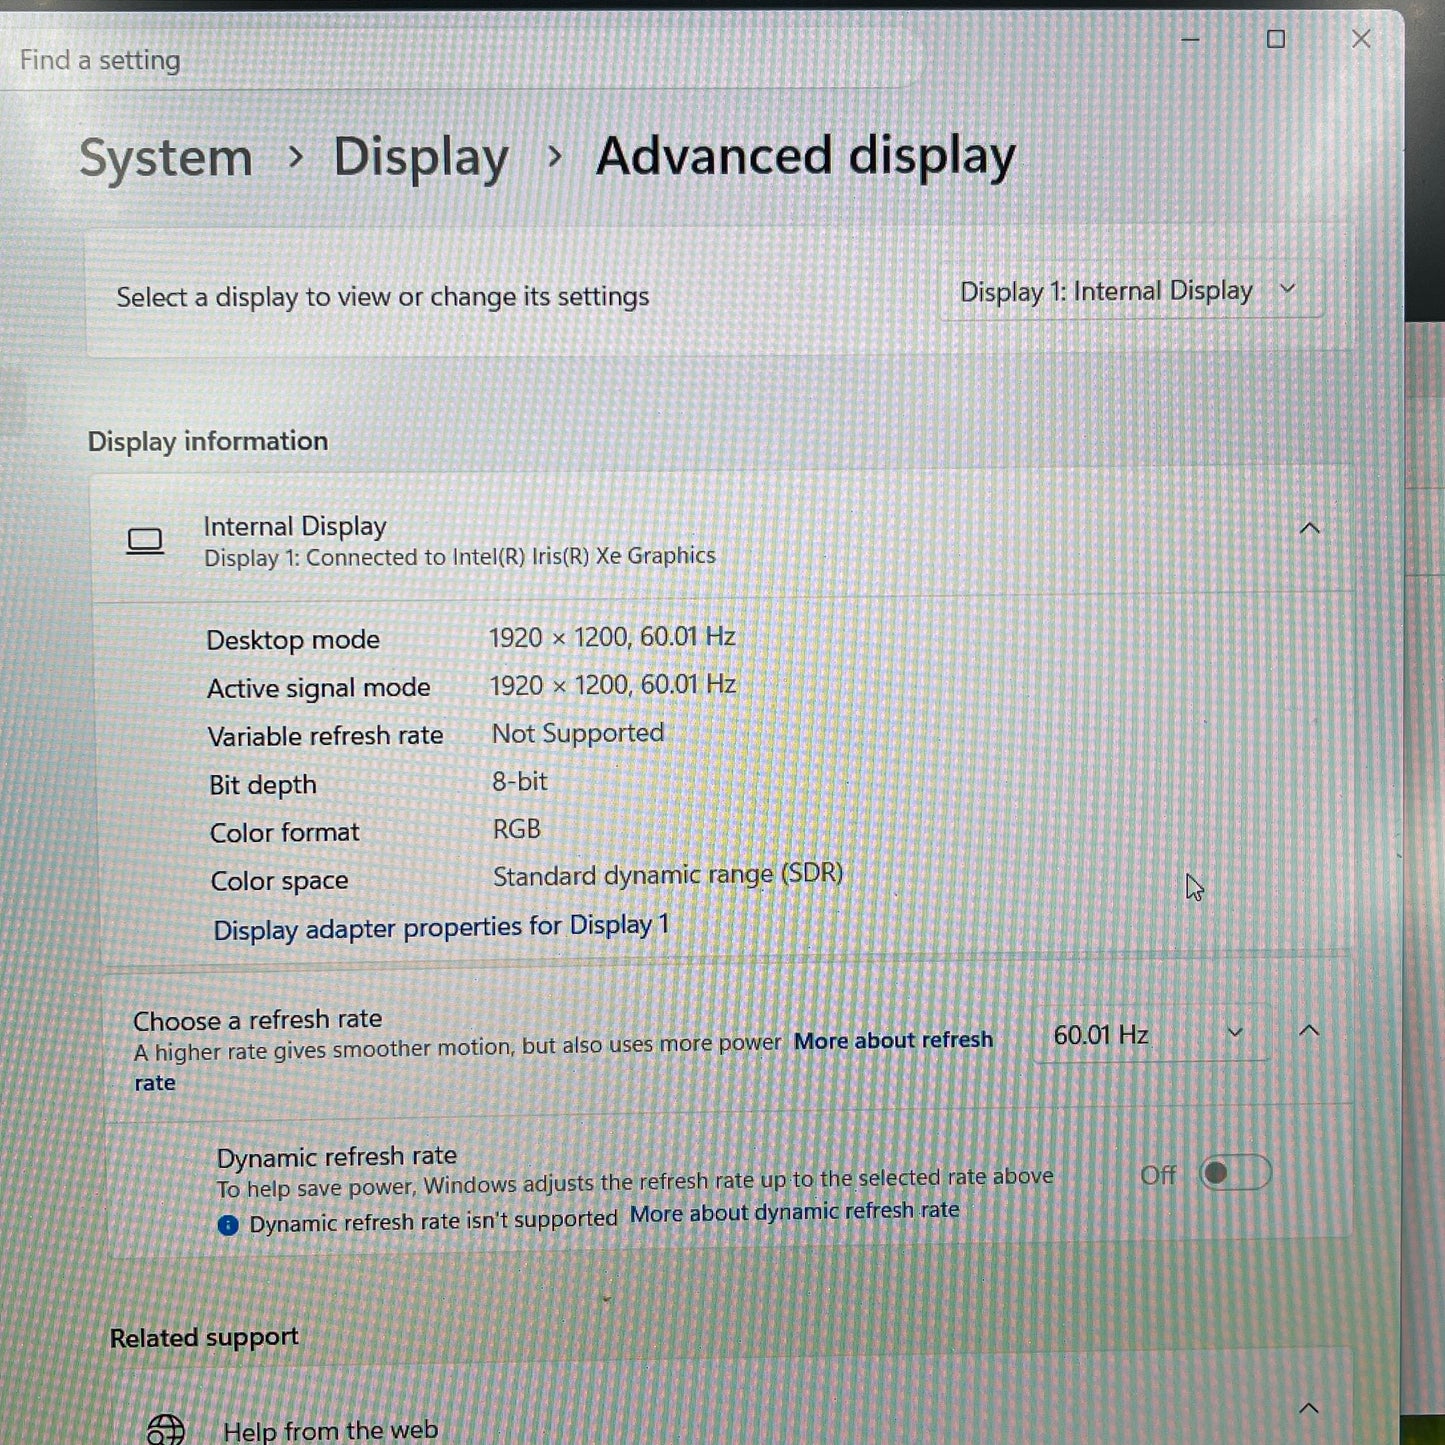Open Display adapter properties for Display 1

point(441,927)
